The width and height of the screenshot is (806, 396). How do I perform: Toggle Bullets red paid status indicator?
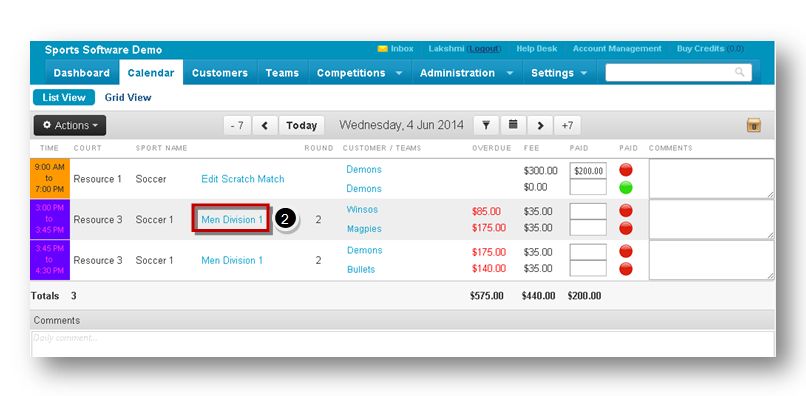pyautogui.click(x=626, y=269)
